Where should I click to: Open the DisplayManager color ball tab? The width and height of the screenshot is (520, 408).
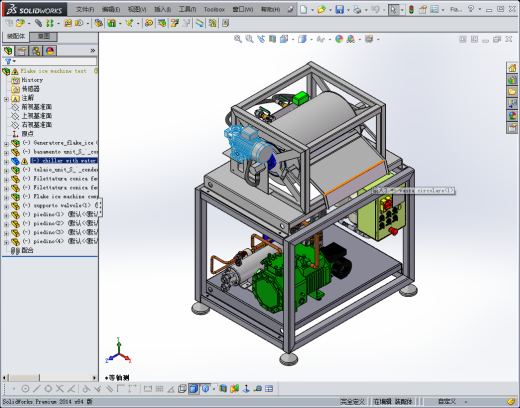[x=50, y=51]
